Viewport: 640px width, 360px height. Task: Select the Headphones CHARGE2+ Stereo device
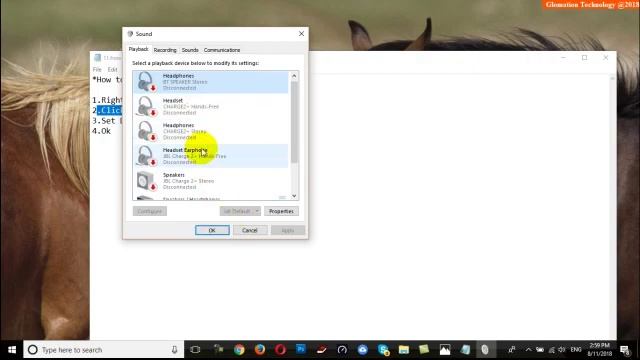pyautogui.click(x=211, y=131)
